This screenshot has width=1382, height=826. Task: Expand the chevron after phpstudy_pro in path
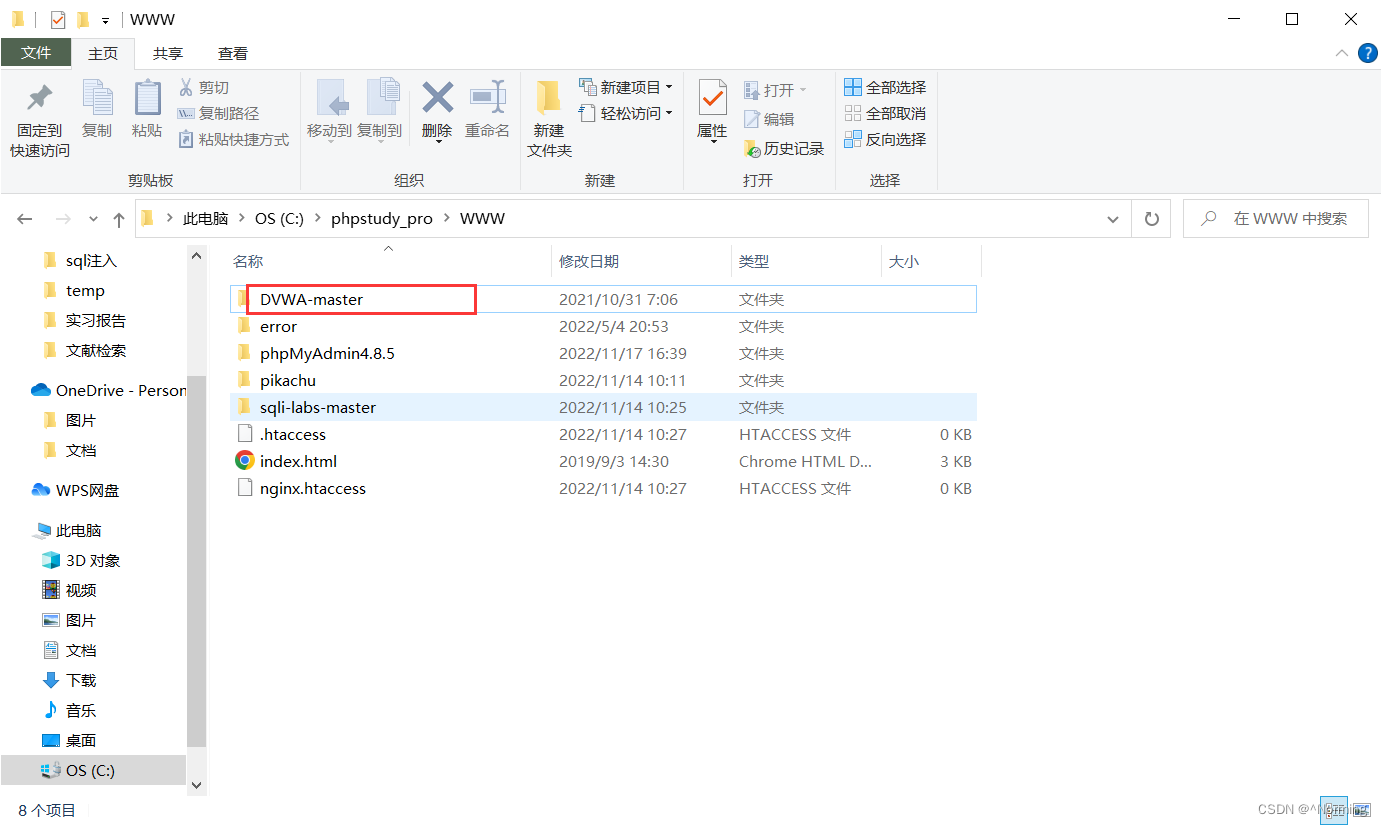447,219
